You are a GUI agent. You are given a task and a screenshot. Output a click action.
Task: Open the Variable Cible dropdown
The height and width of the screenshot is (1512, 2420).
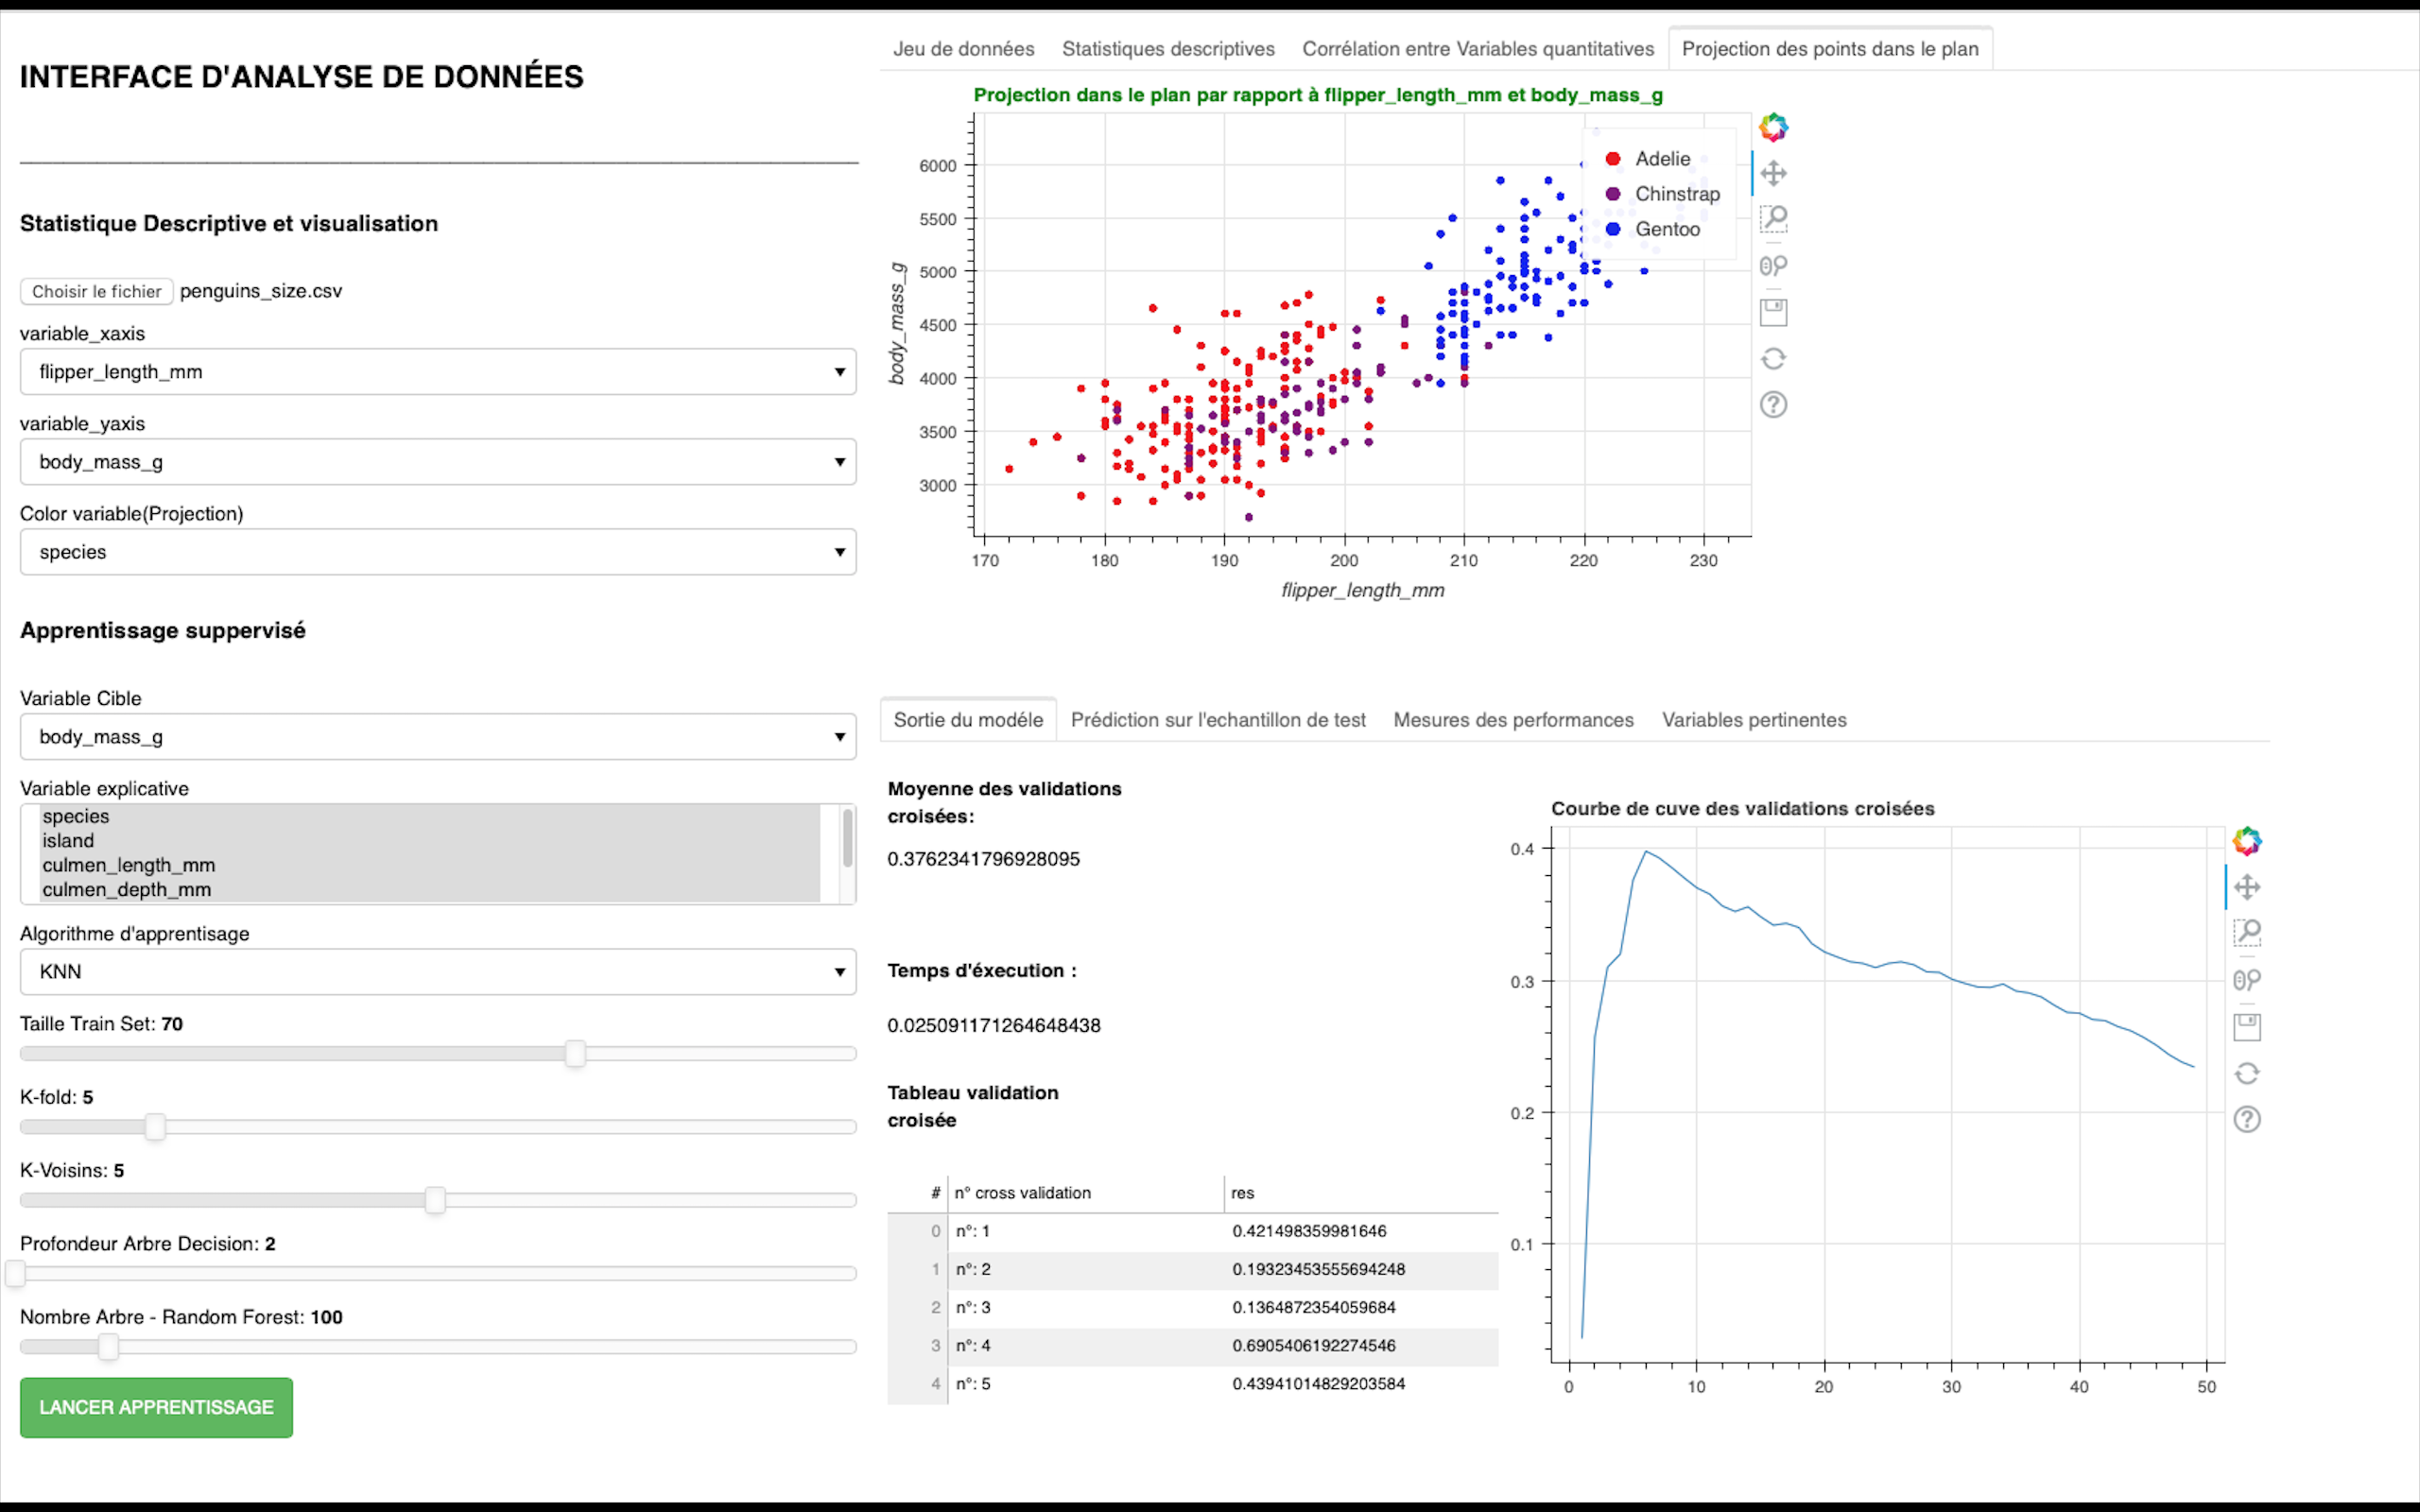tap(438, 737)
